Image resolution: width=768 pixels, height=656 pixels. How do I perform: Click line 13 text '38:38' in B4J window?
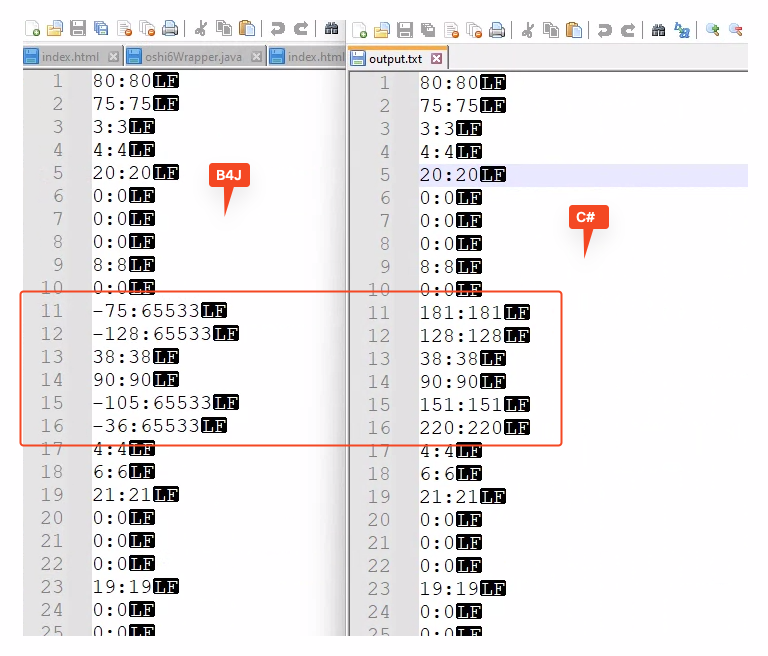(x=122, y=357)
